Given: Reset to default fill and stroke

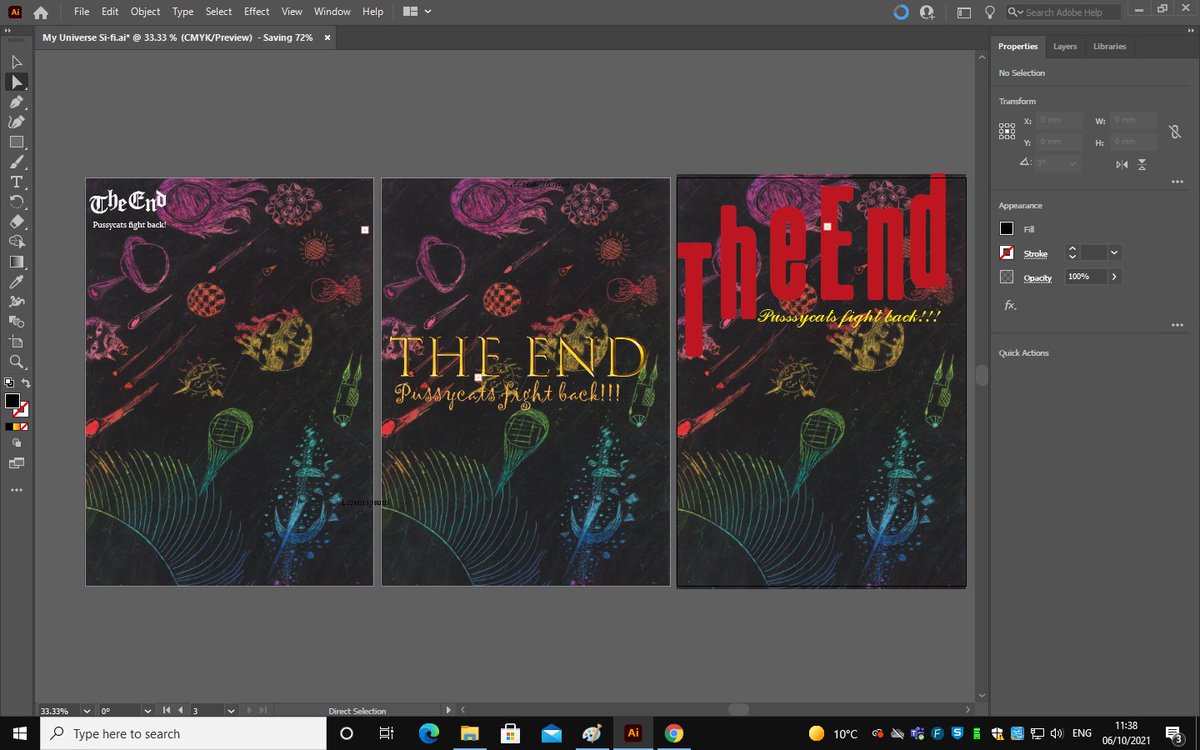Looking at the screenshot, I should tap(8, 383).
